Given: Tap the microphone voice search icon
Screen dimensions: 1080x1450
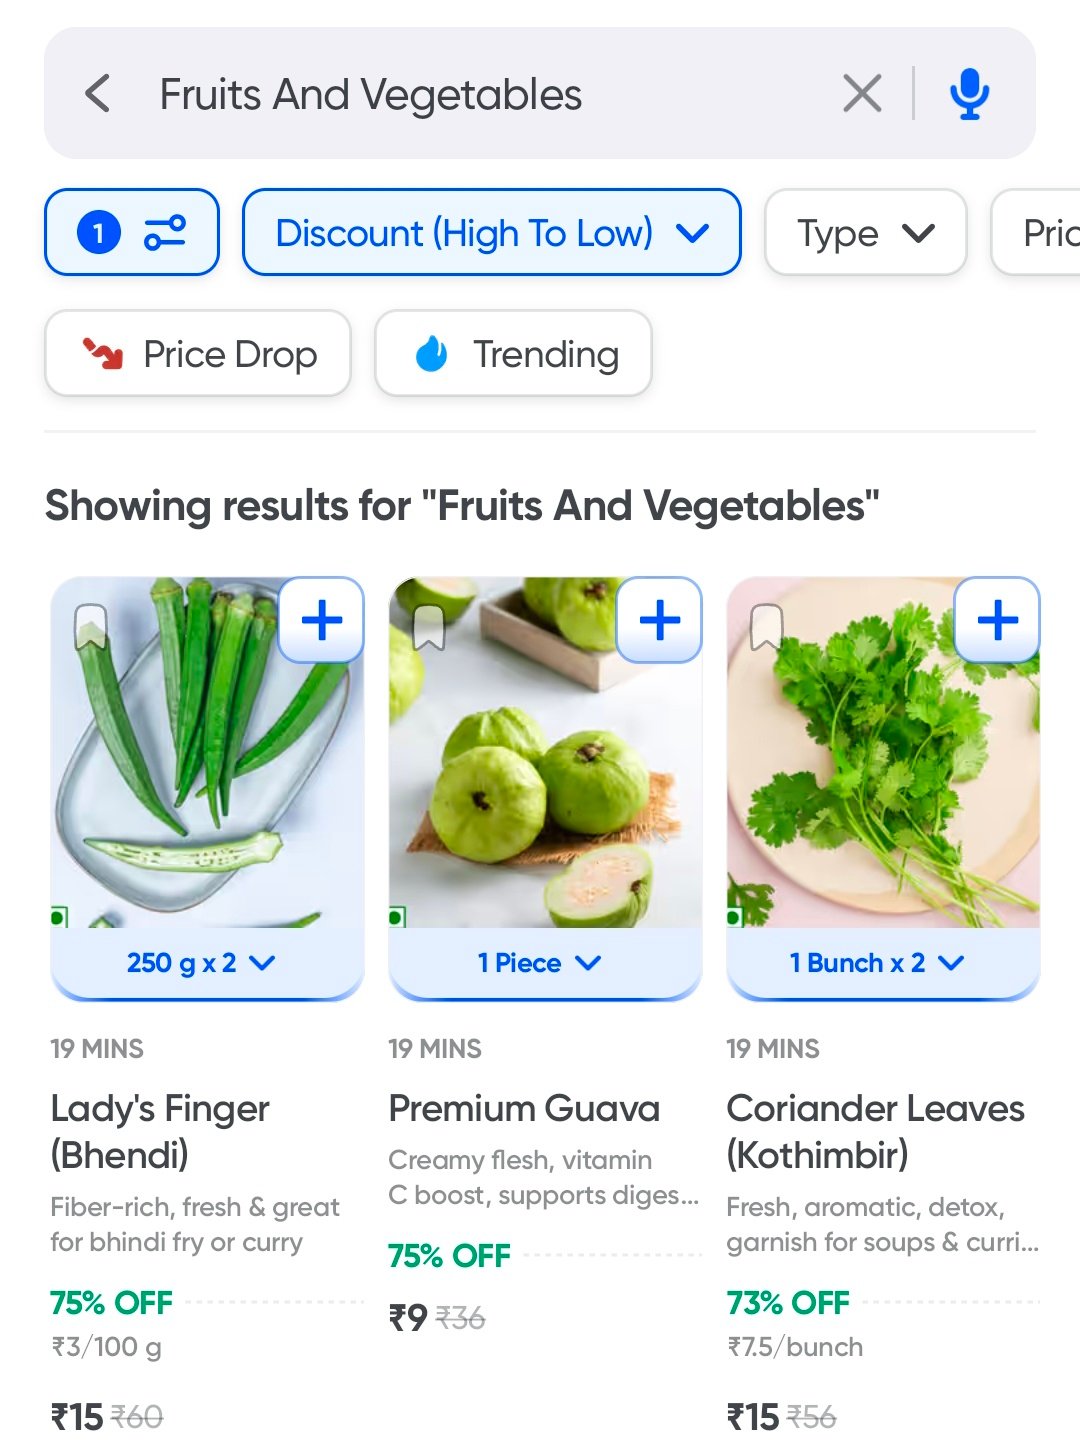Looking at the screenshot, I should (969, 94).
